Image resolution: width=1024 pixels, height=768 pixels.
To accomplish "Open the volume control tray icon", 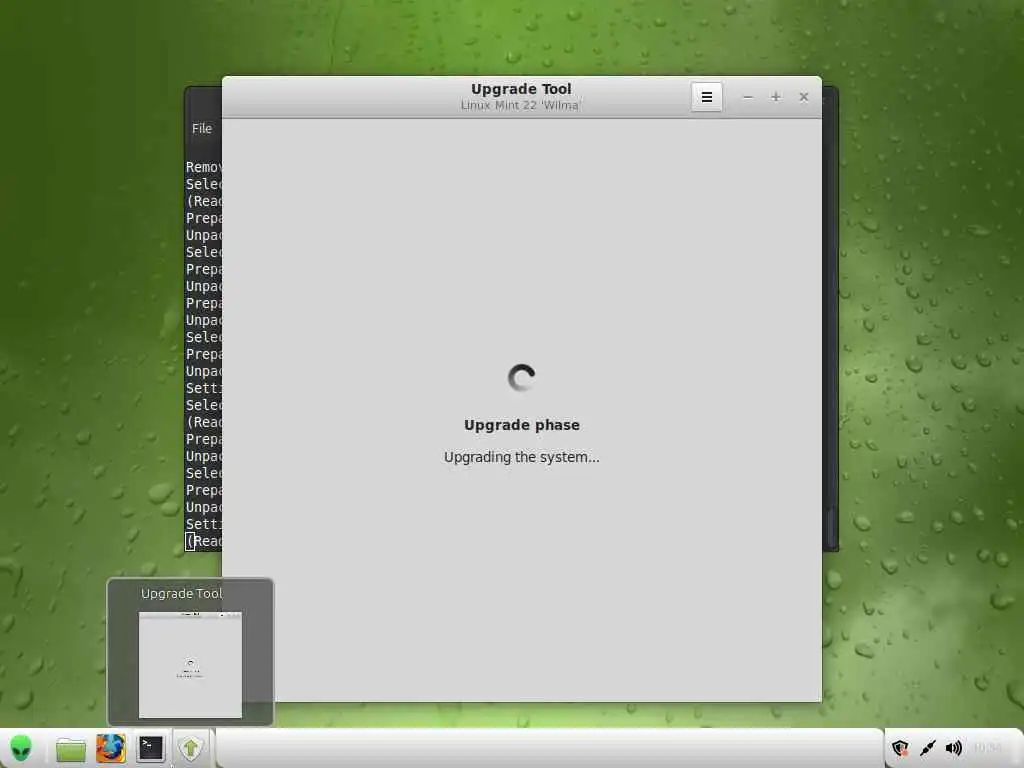I will click(953, 748).
